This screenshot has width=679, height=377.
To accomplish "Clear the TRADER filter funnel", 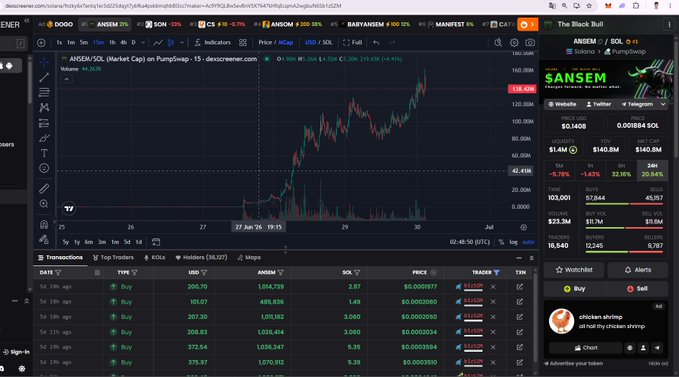I will point(497,272).
